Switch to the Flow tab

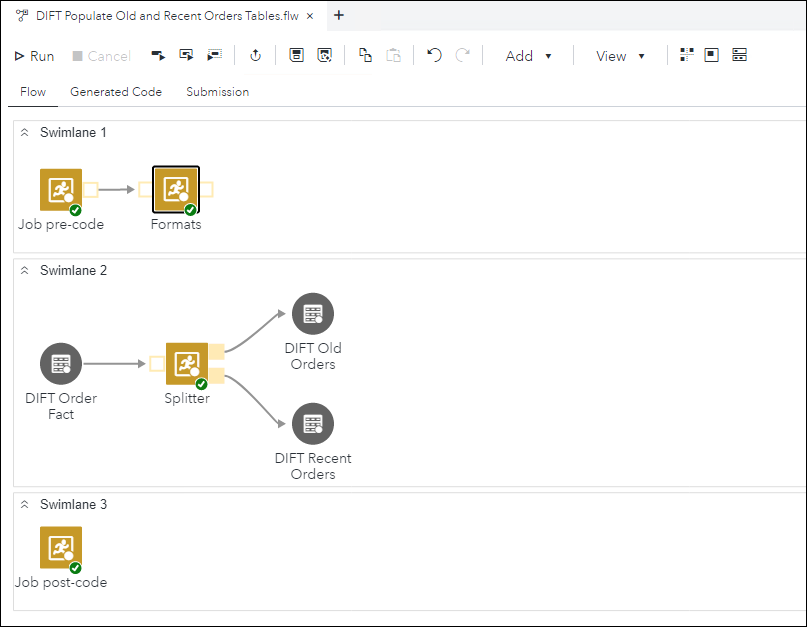33,92
